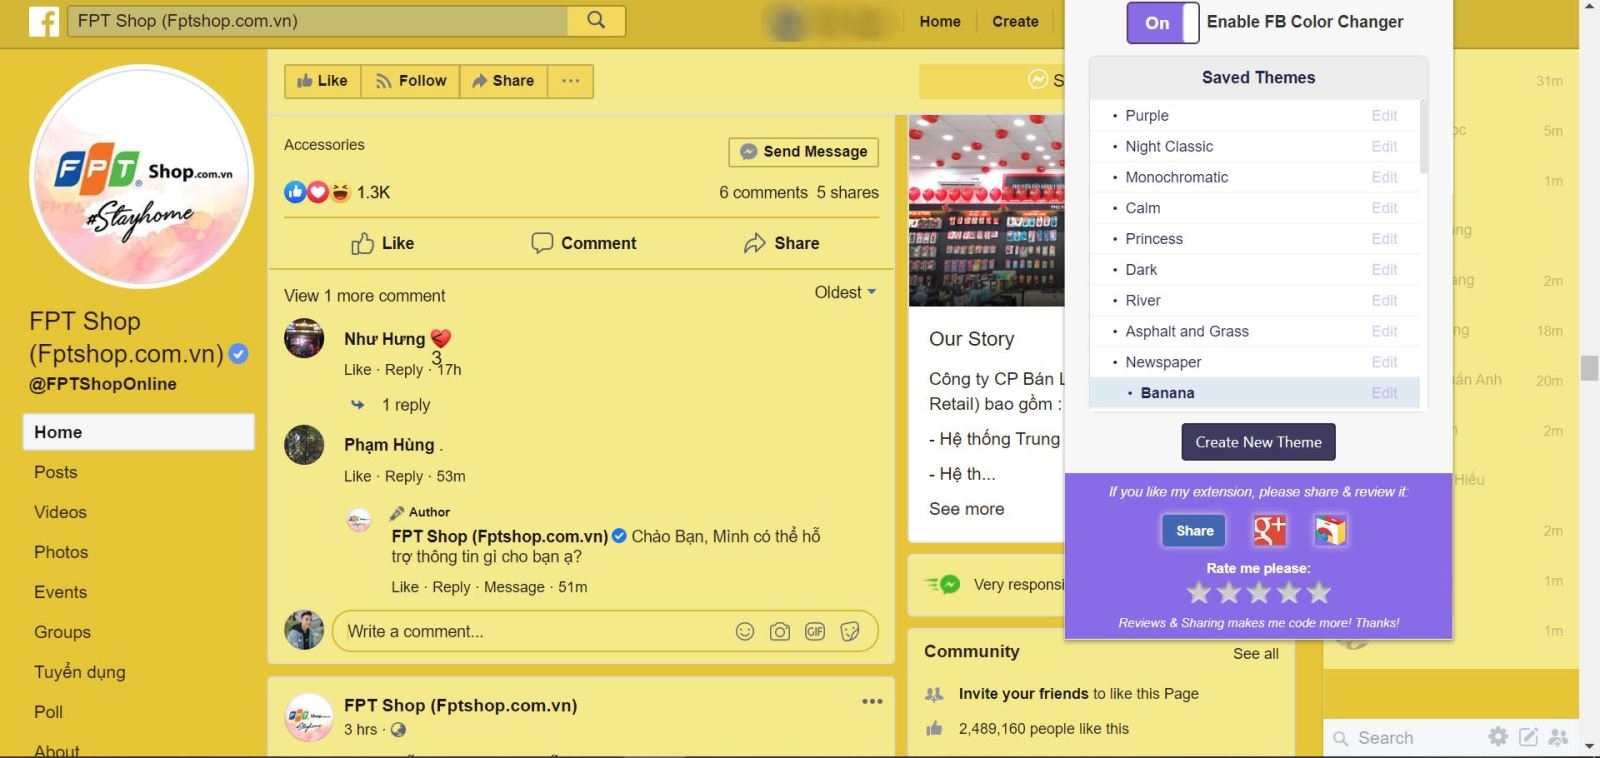The height and width of the screenshot is (758, 1600).
Task: Click the Share page button
Action: click(x=503, y=81)
